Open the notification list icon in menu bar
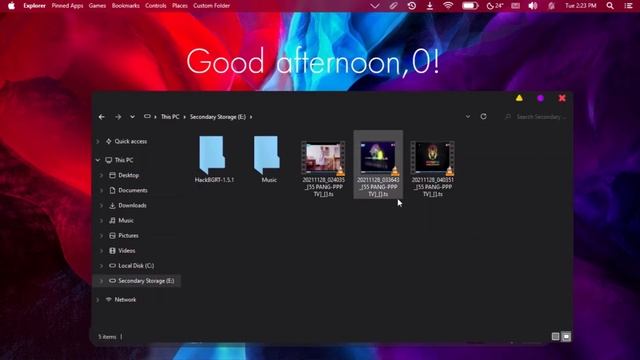640x360 pixels. pos(628,6)
